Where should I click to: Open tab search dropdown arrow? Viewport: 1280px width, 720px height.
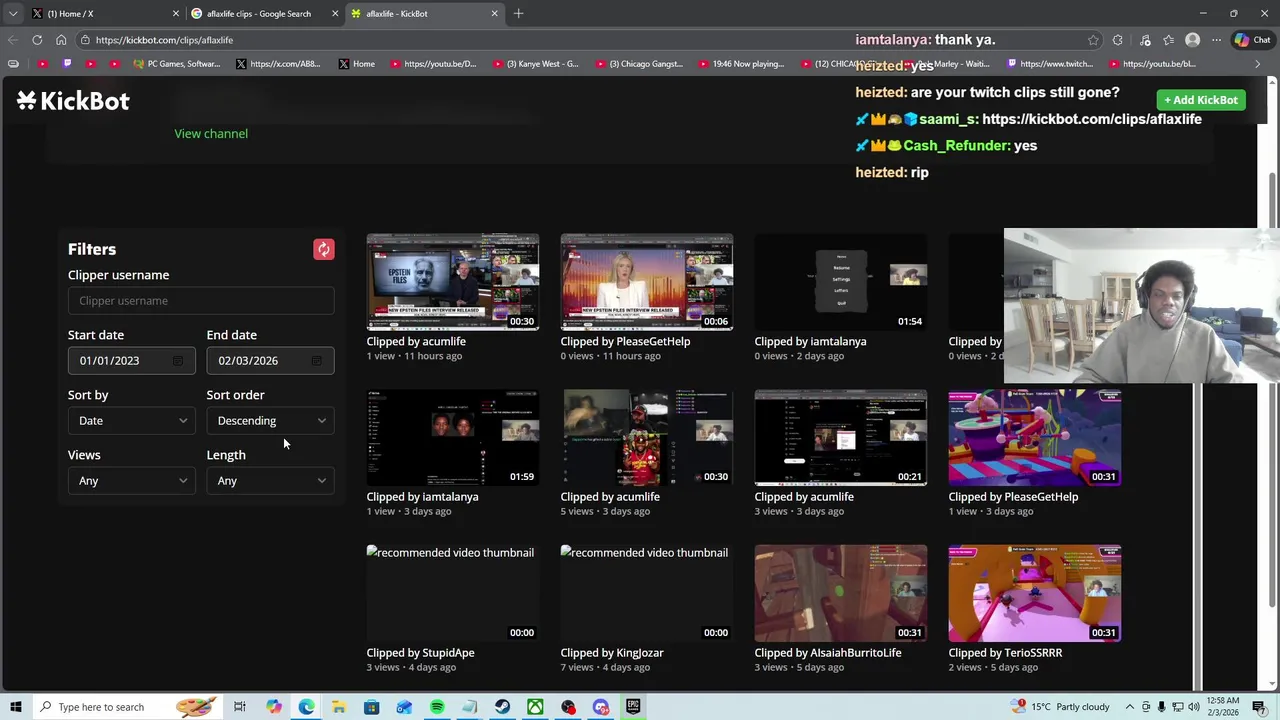pyautogui.click(x=12, y=14)
